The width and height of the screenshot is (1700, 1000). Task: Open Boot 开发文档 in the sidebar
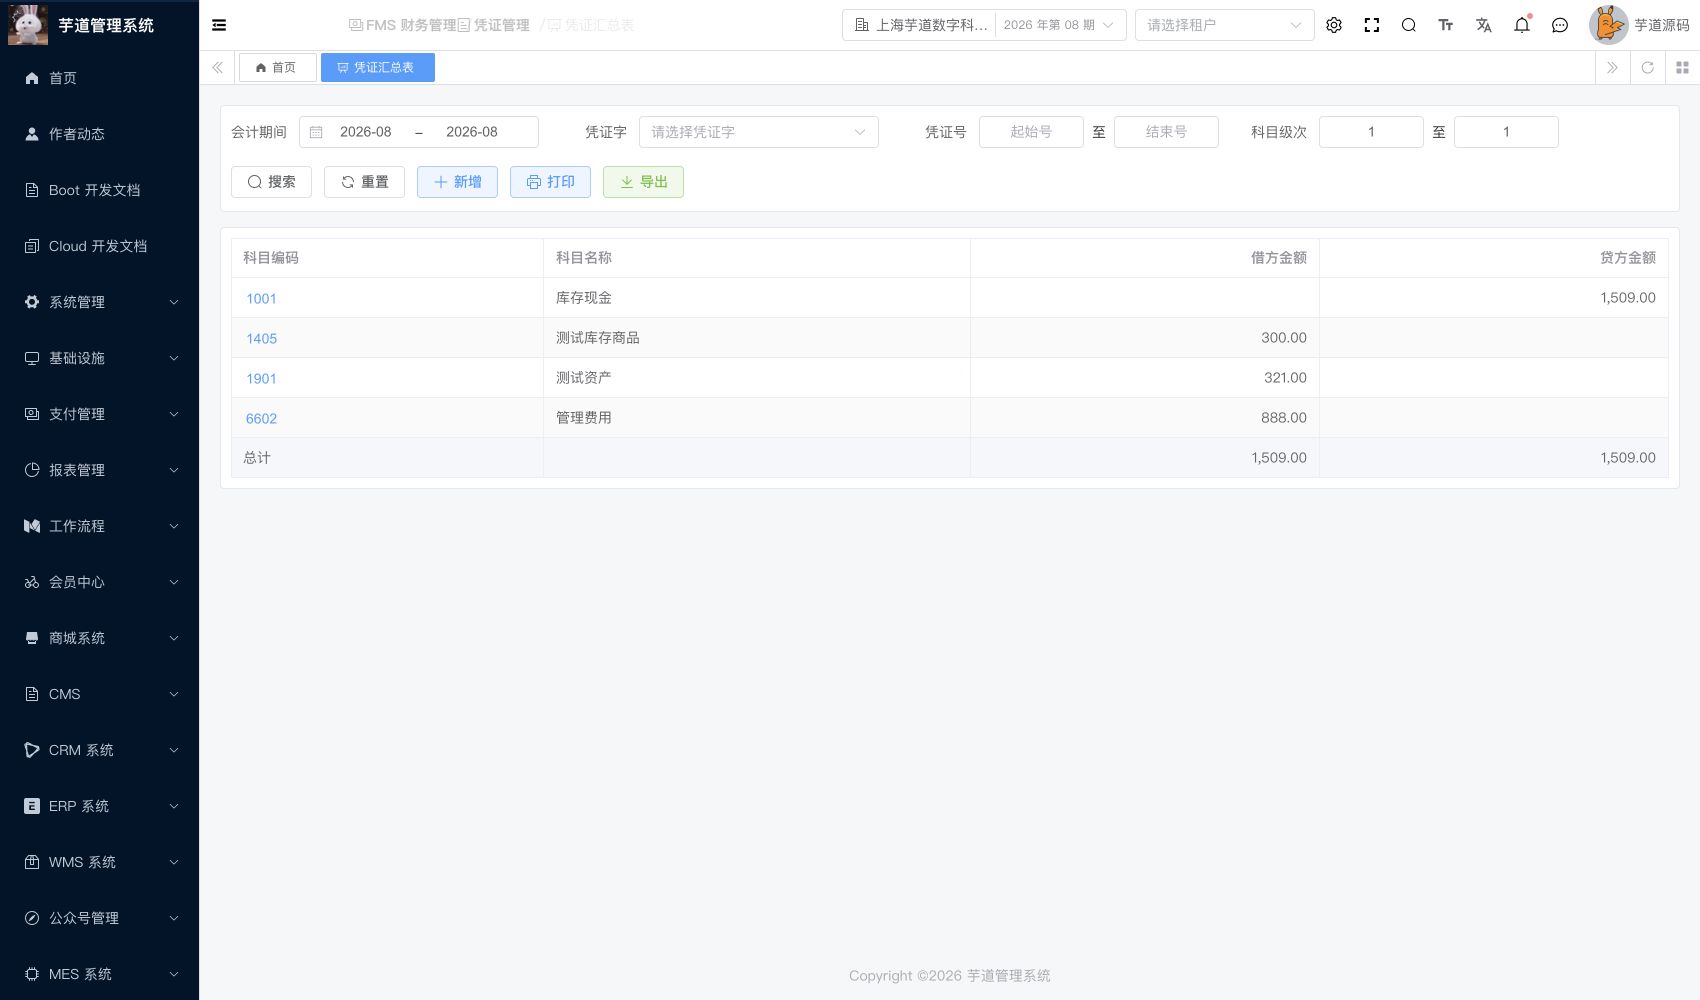coord(99,190)
